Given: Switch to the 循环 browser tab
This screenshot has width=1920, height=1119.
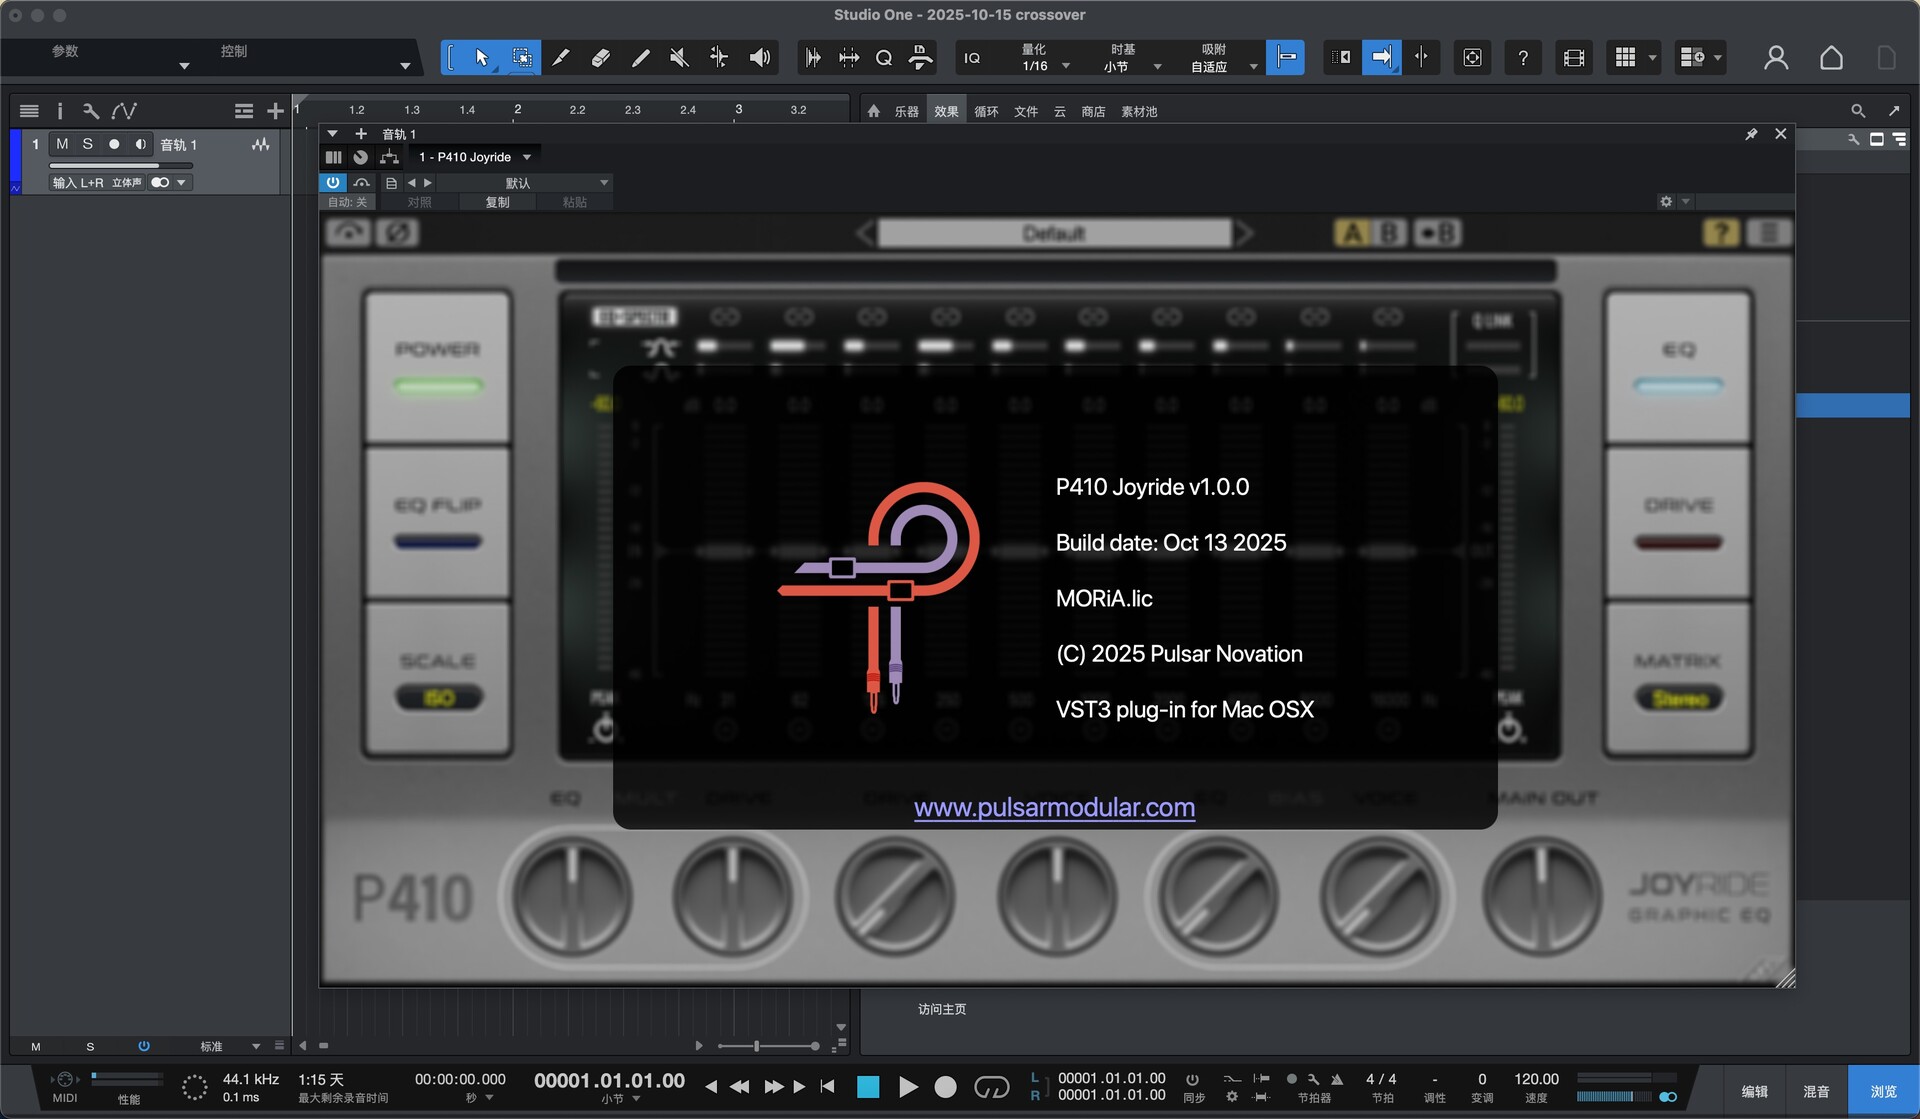Looking at the screenshot, I should (x=986, y=112).
